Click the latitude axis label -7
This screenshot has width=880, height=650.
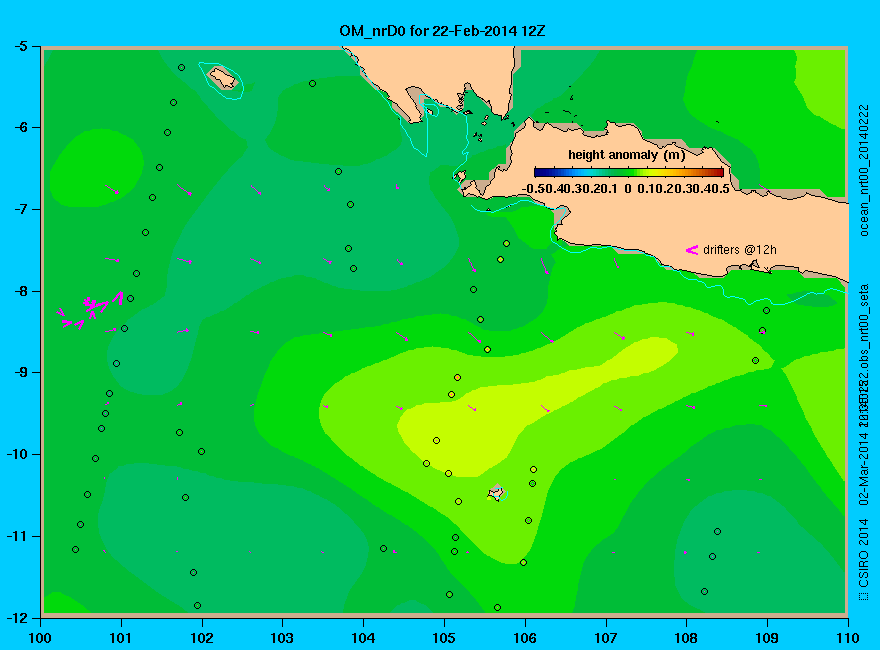tap(19, 209)
